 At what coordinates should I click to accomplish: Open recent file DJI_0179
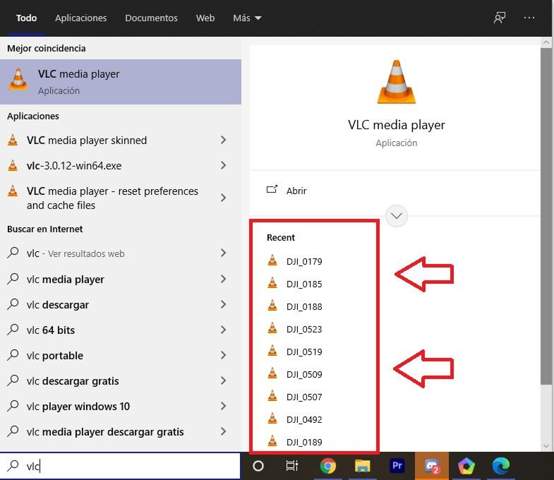point(304,261)
